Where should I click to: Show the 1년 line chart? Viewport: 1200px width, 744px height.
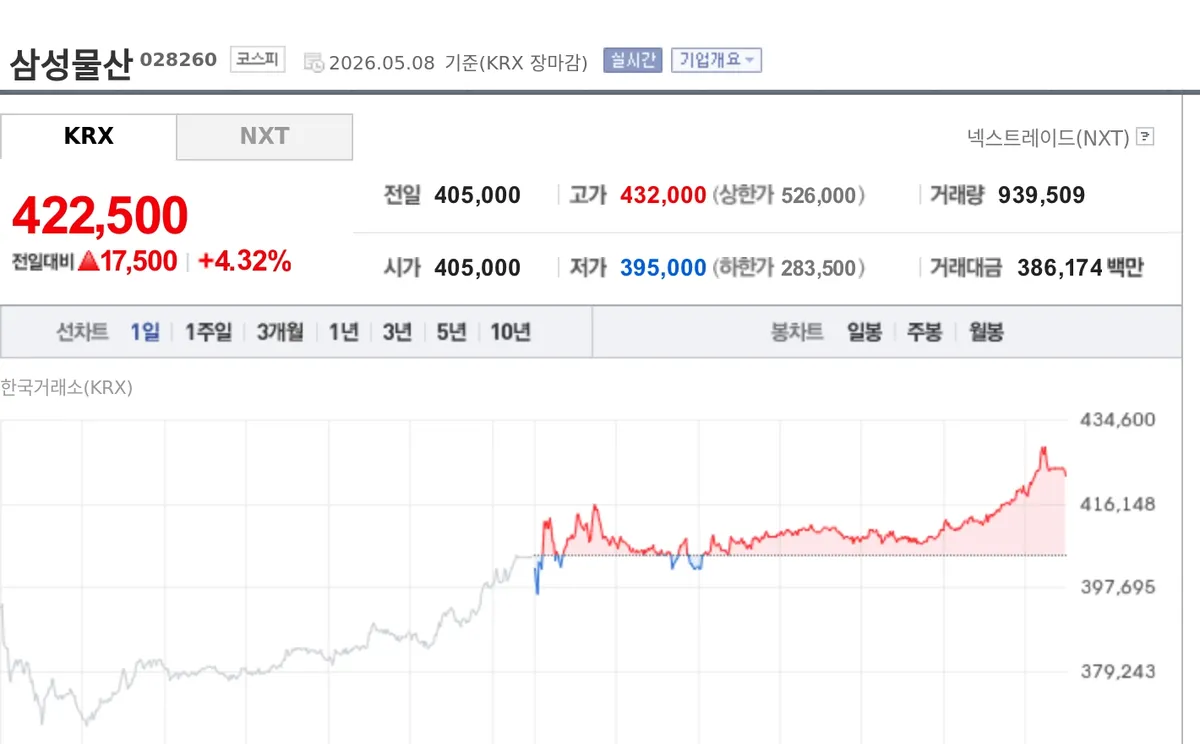[x=344, y=333]
